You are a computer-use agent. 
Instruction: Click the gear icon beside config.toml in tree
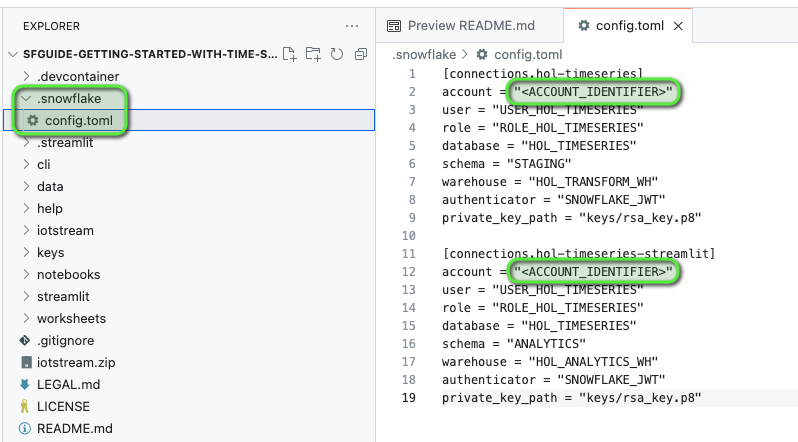pos(32,121)
